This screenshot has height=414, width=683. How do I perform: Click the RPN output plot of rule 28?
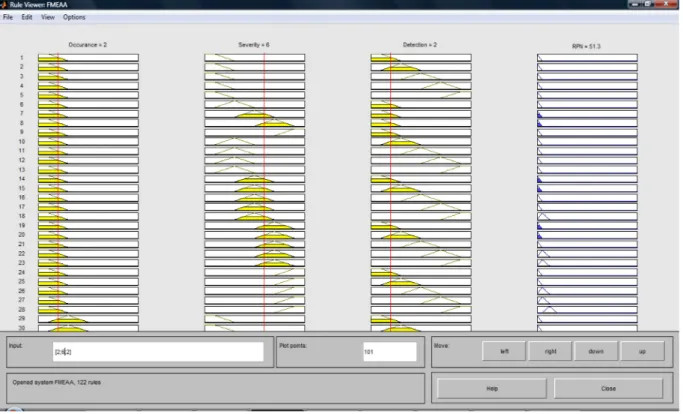[x=589, y=311]
